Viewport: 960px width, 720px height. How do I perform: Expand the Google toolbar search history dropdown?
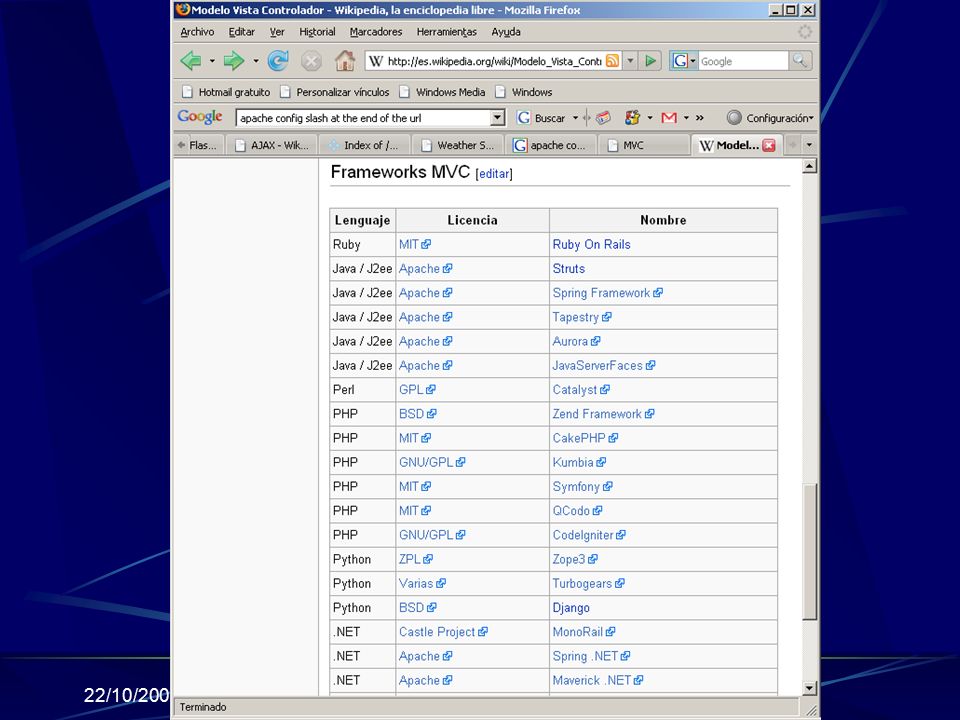pos(498,118)
